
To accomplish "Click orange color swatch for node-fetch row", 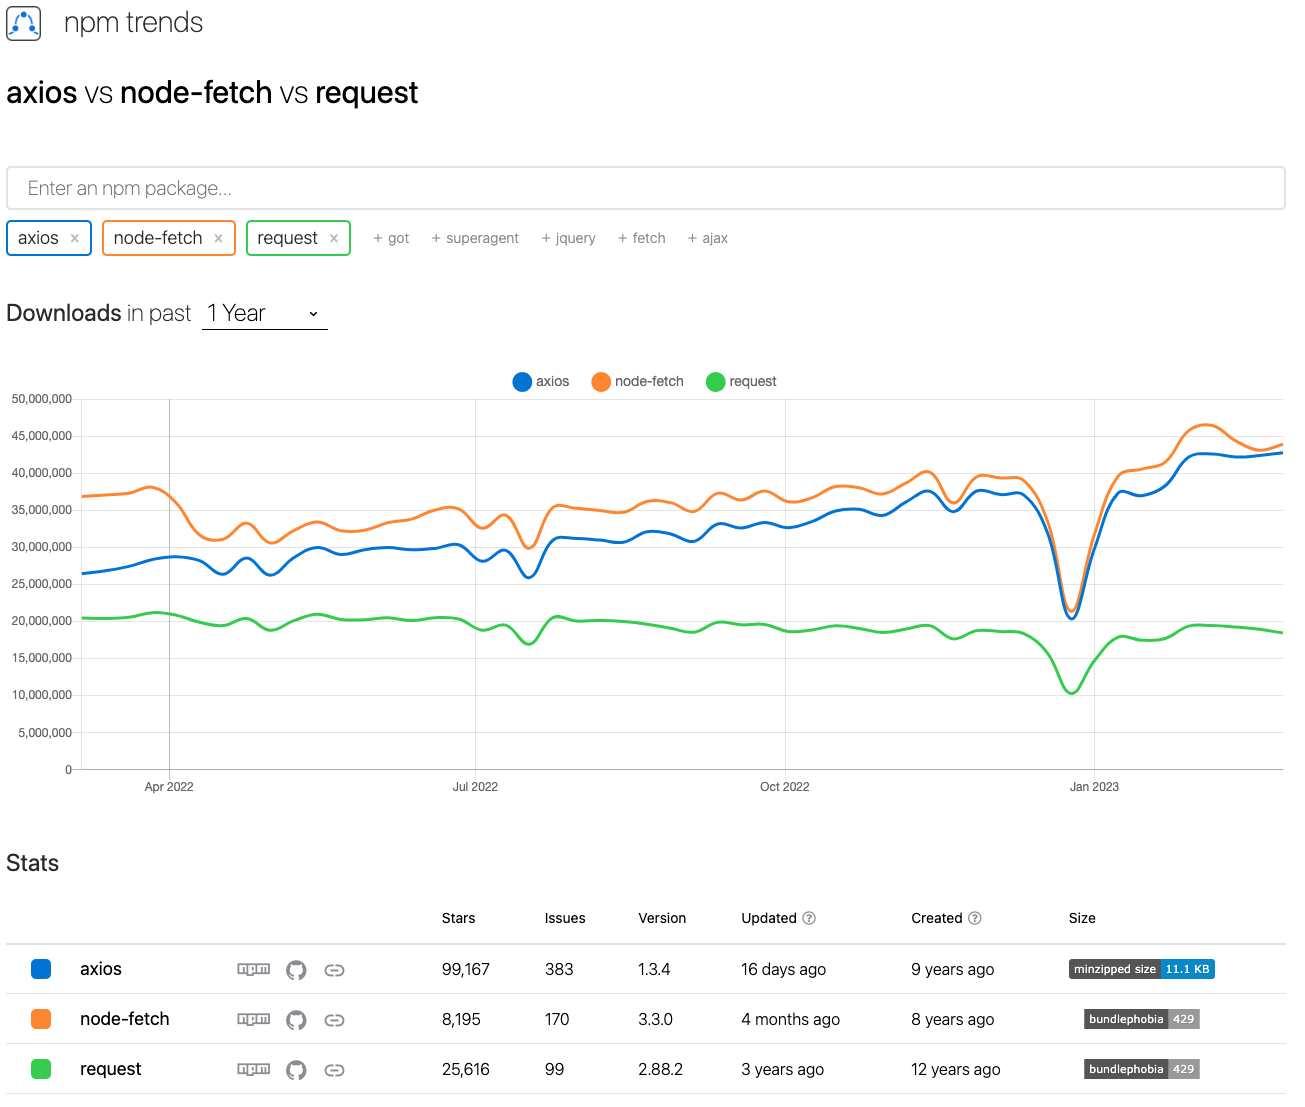I will 41,1019.
